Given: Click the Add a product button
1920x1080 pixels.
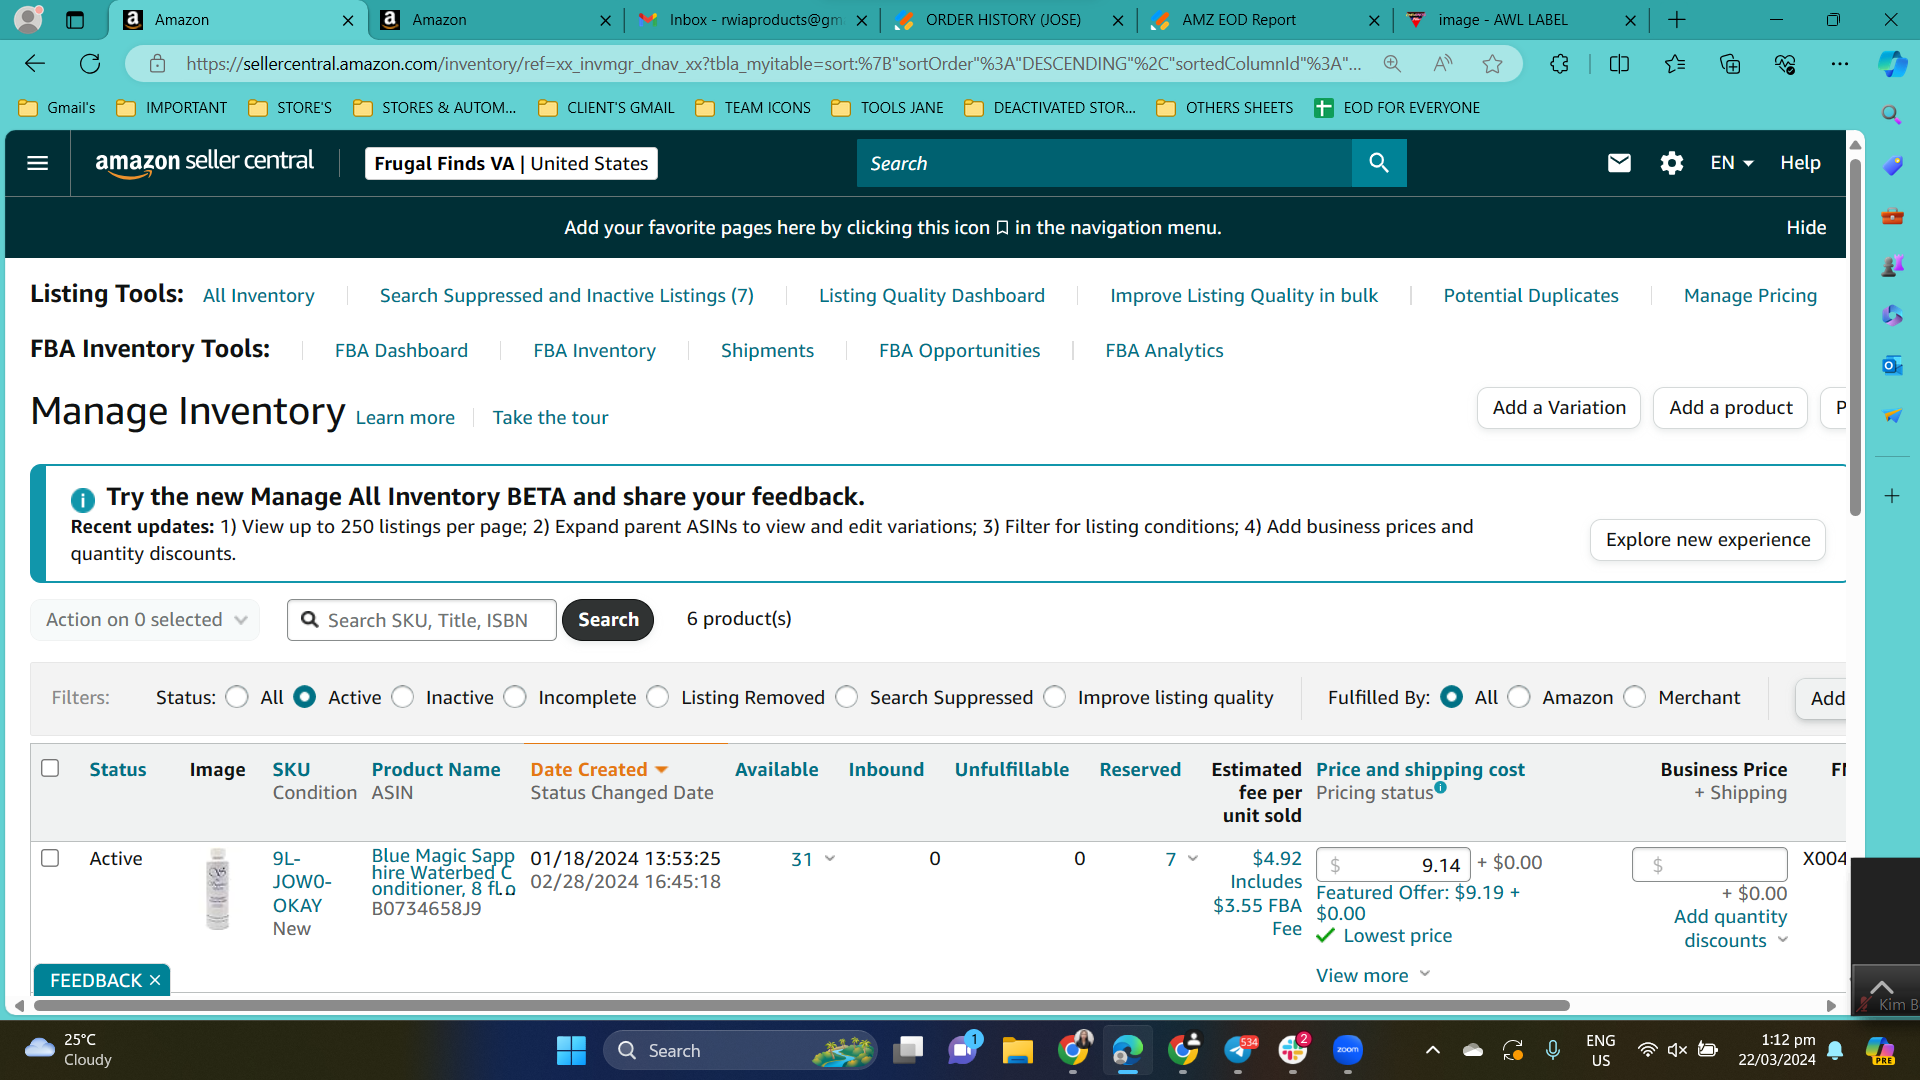Looking at the screenshot, I should click(1730, 408).
